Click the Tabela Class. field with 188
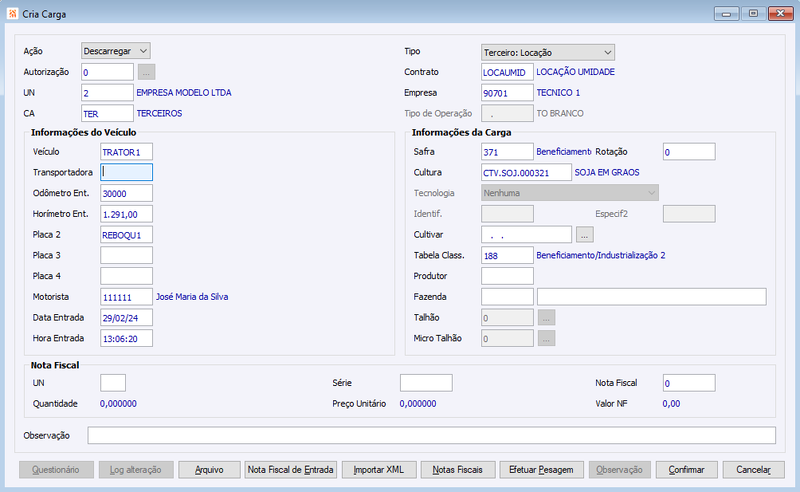This screenshot has height=492, width=800. [x=507, y=255]
